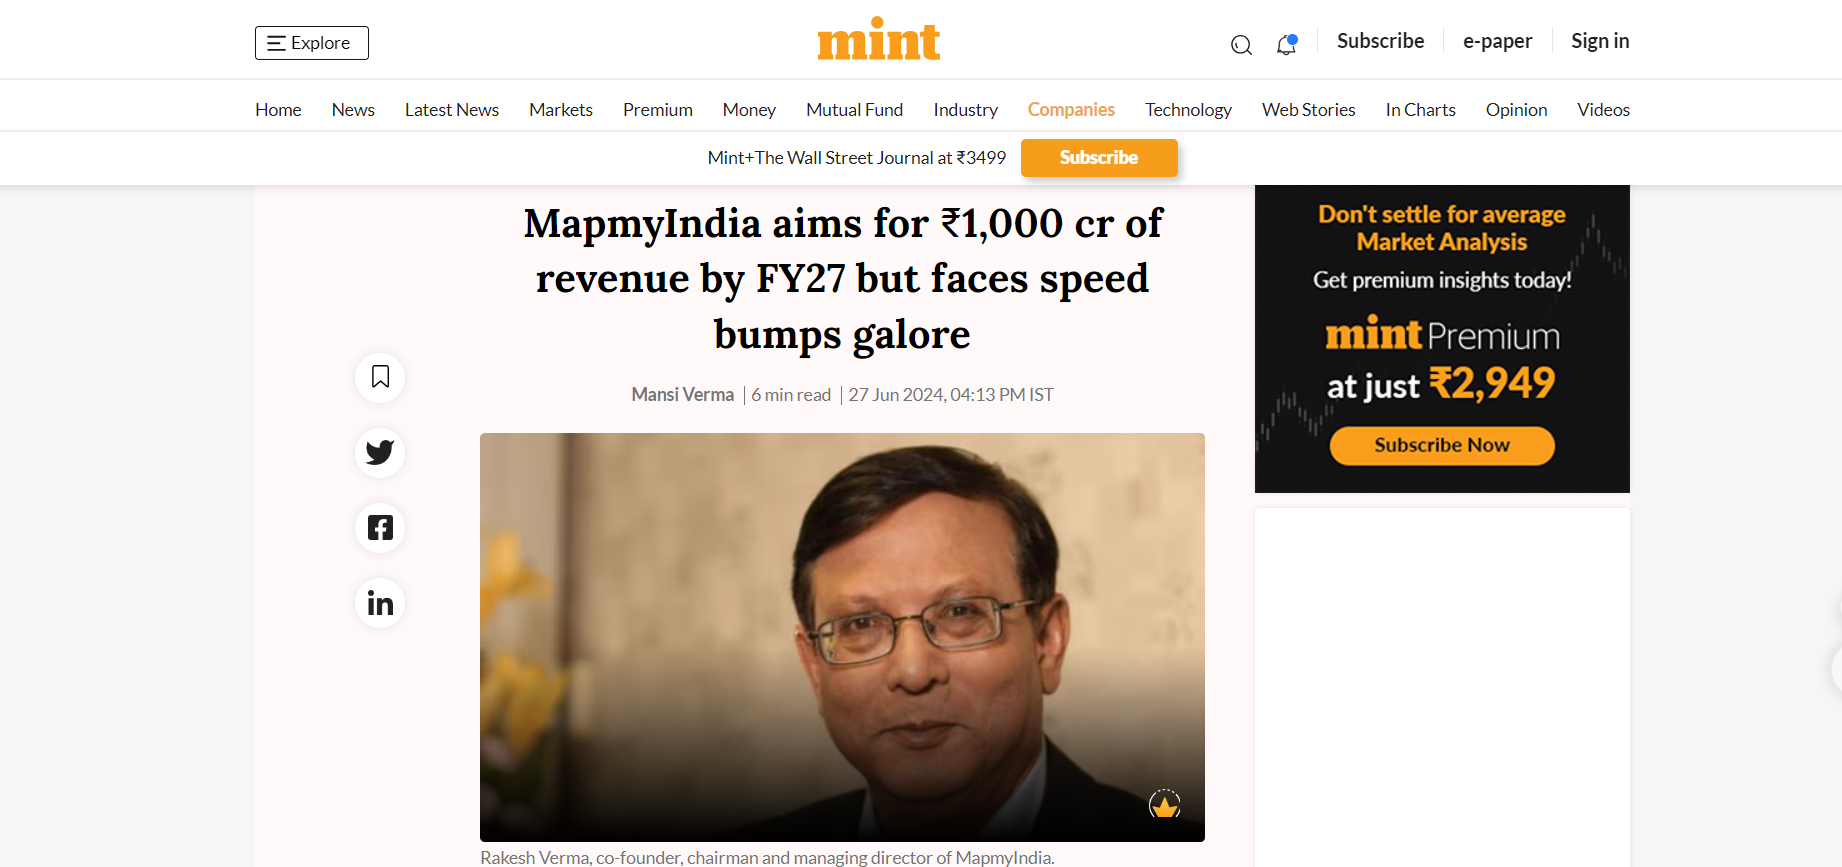Click the Sign in link
Viewport: 1842px width, 867px height.
point(1599,41)
